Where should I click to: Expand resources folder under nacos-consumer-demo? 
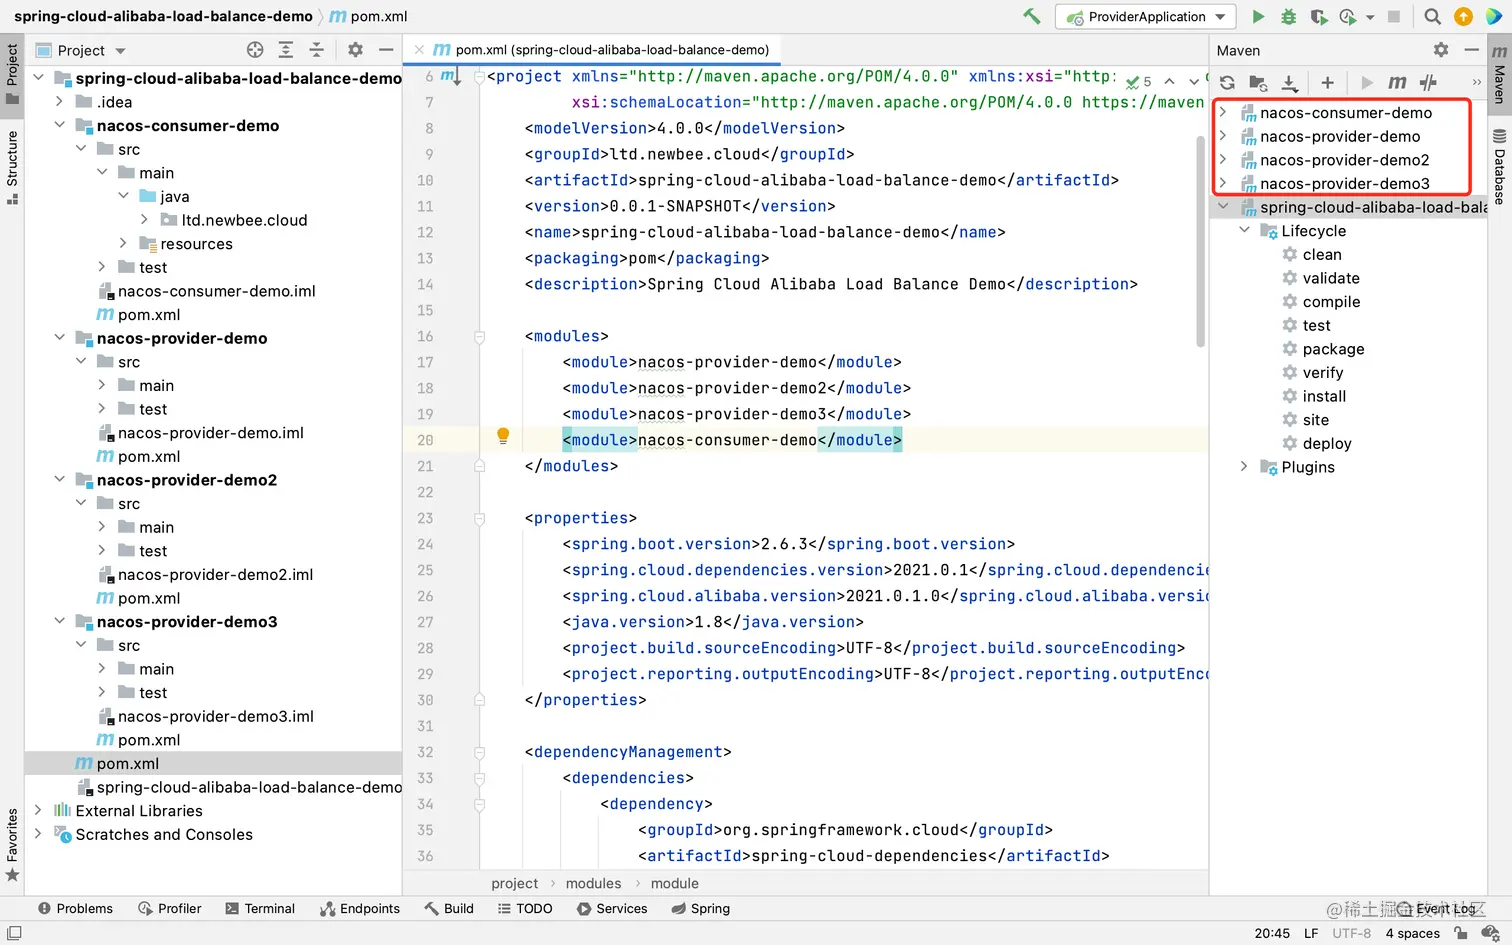click(x=123, y=243)
